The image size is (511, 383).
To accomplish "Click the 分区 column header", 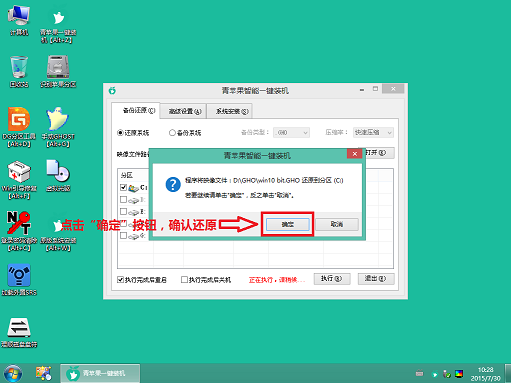I will coord(127,175).
